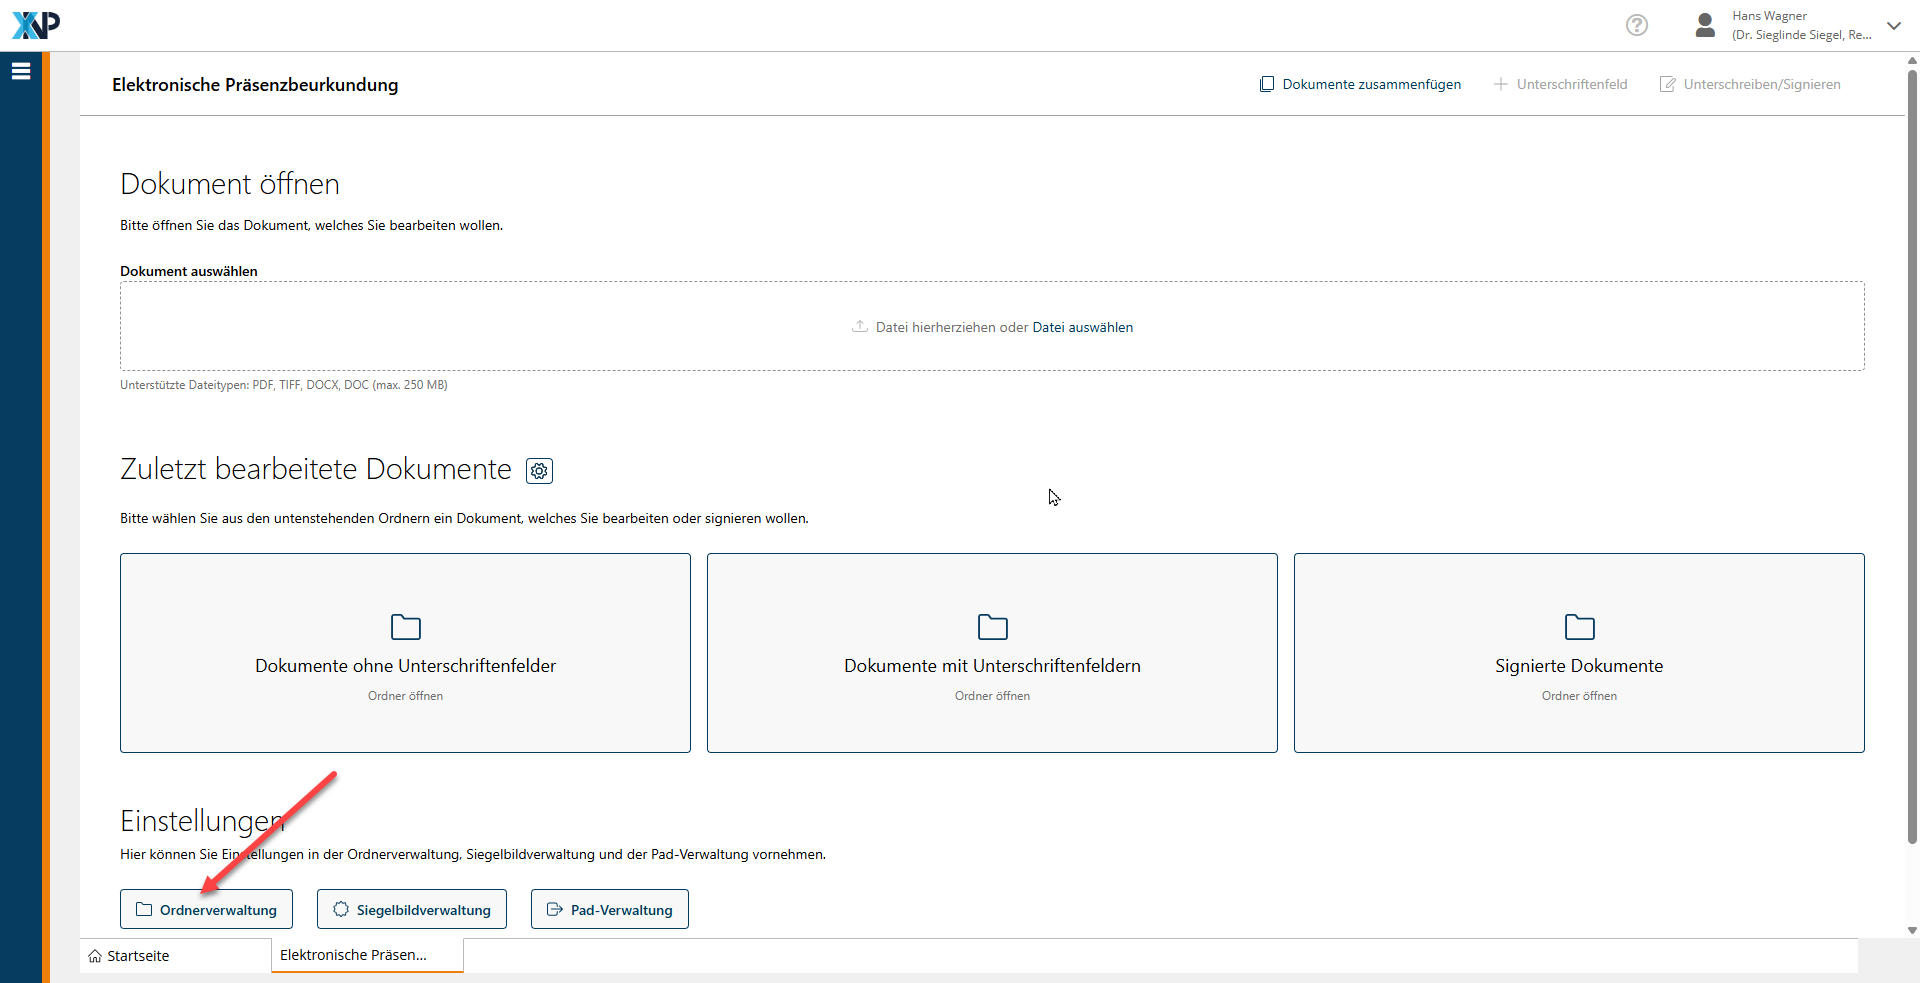Click Unterschriftenfeld toolbar option
Screen dimensions: 1920x983
pyautogui.click(x=1560, y=84)
